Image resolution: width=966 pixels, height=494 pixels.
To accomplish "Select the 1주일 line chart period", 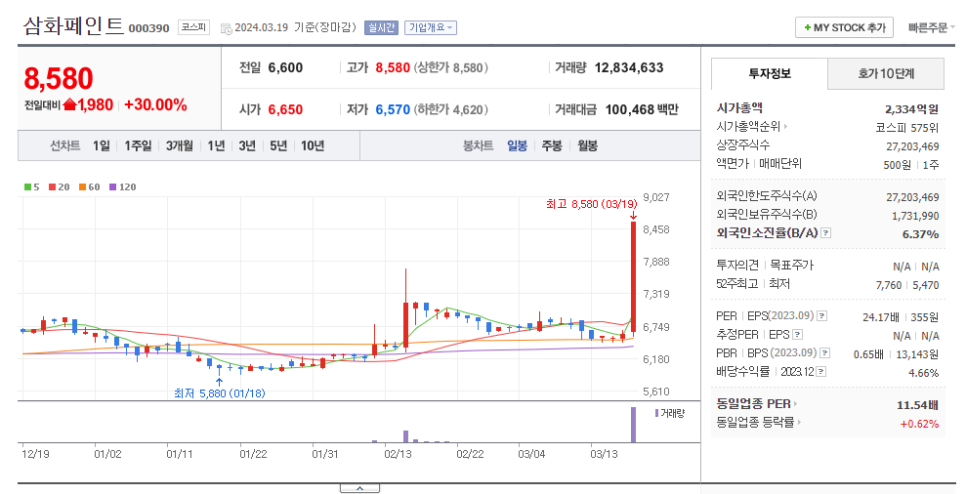I will [137, 146].
